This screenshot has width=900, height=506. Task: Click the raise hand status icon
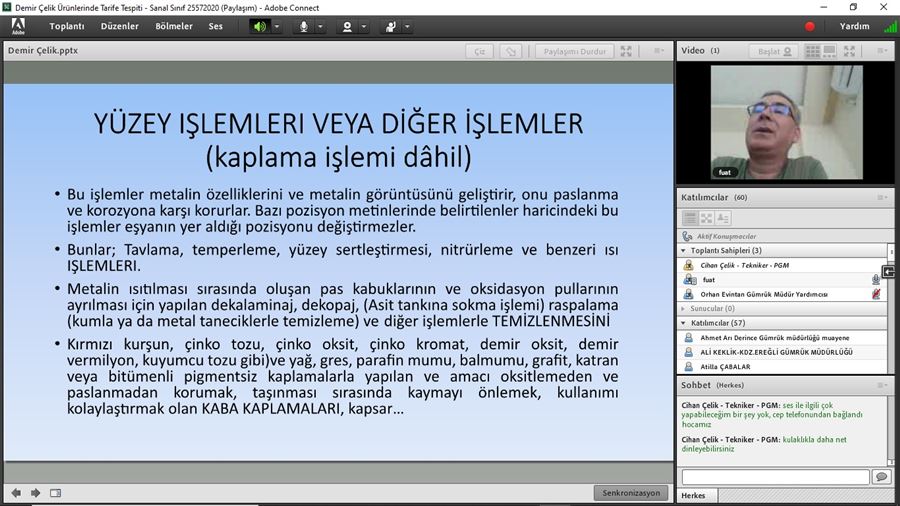click(391, 27)
